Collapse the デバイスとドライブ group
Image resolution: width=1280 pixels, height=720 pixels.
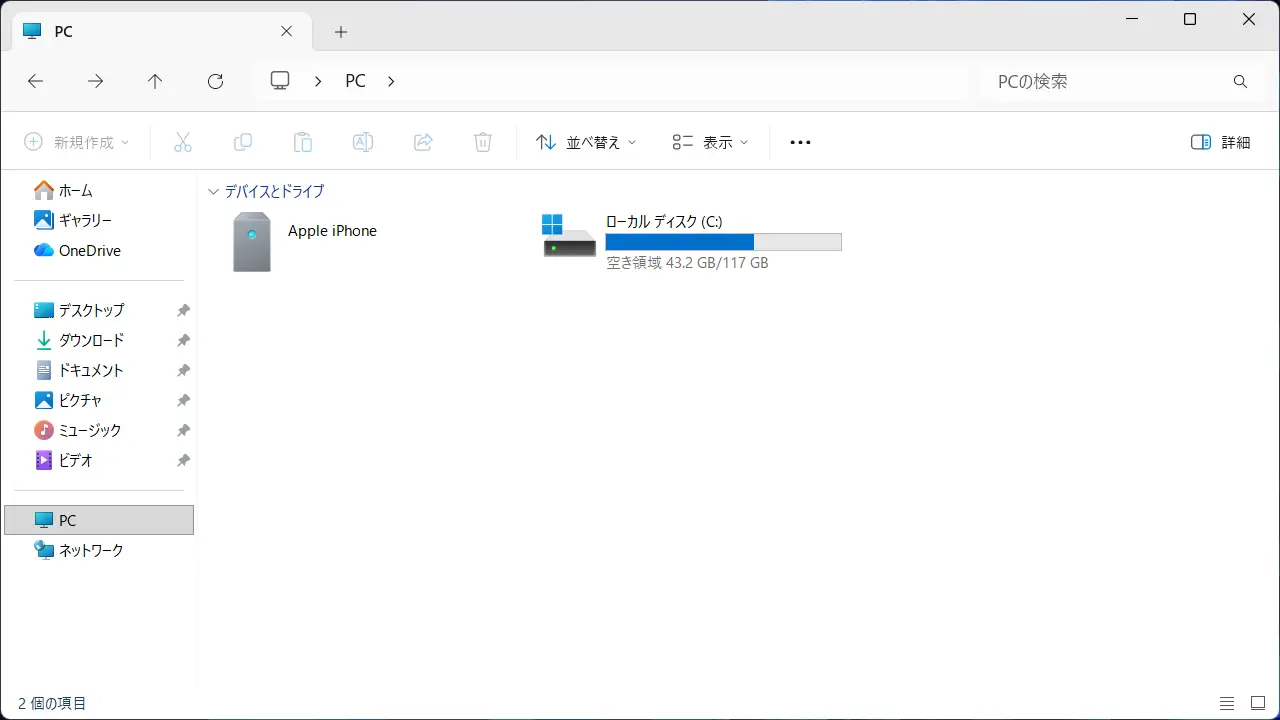click(213, 192)
